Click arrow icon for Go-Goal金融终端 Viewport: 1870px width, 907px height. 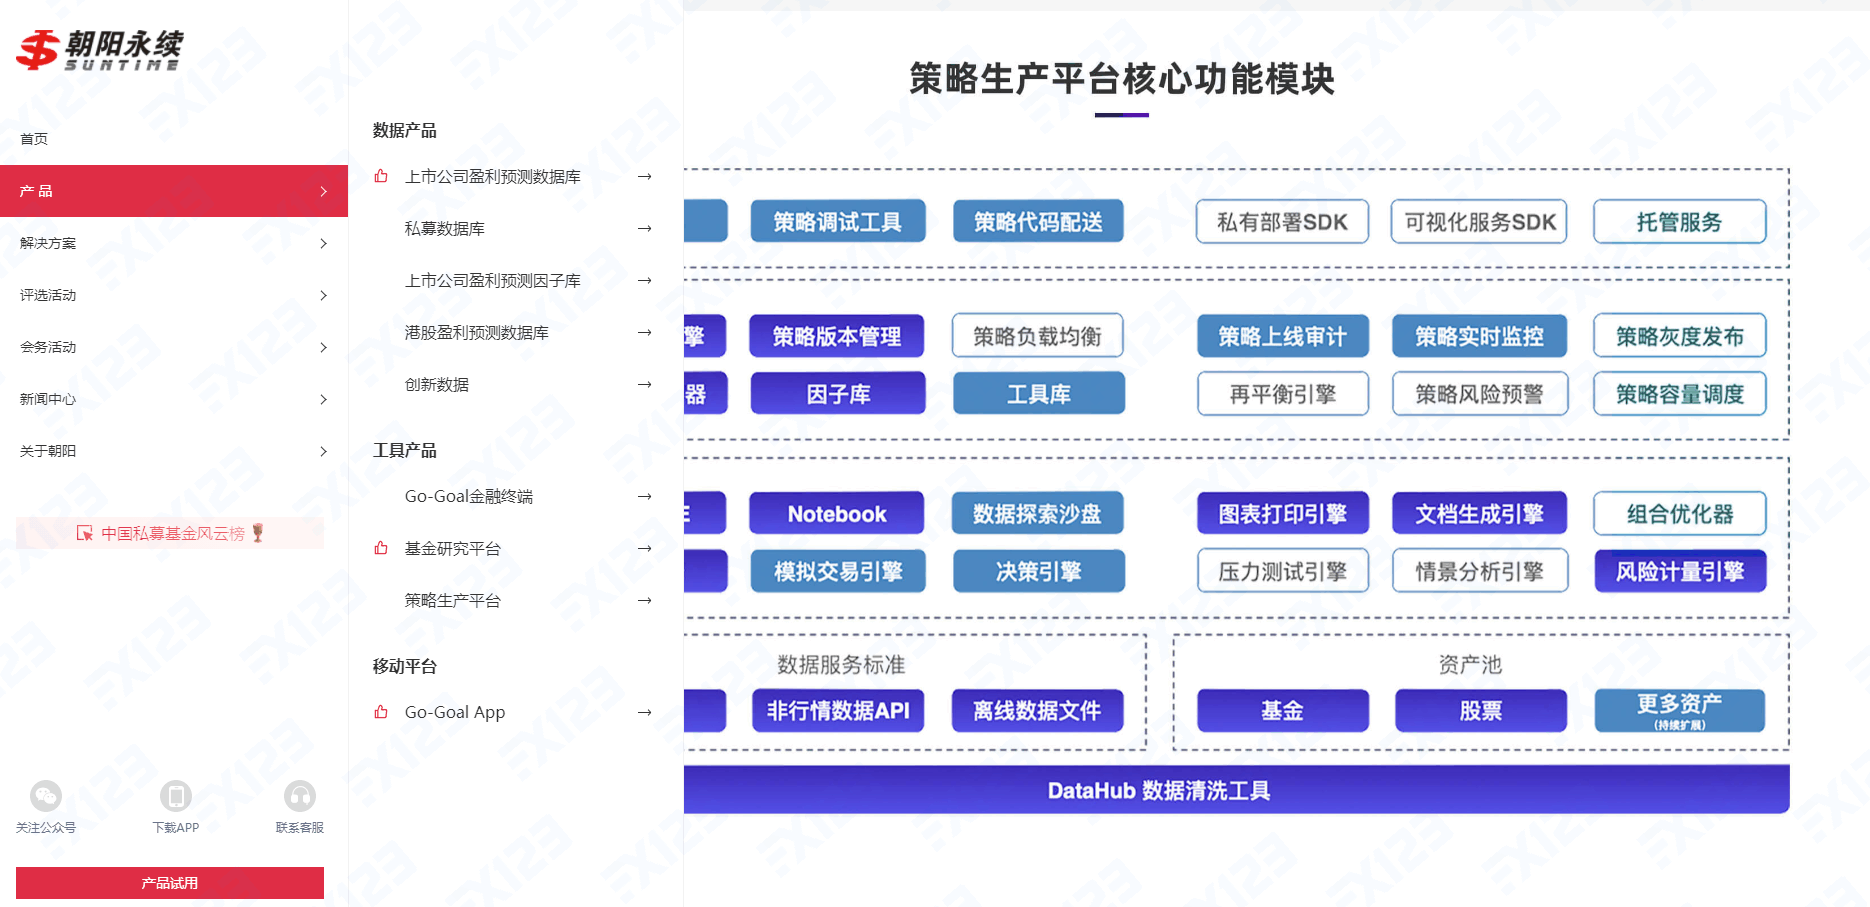pyautogui.click(x=645, y=496)
